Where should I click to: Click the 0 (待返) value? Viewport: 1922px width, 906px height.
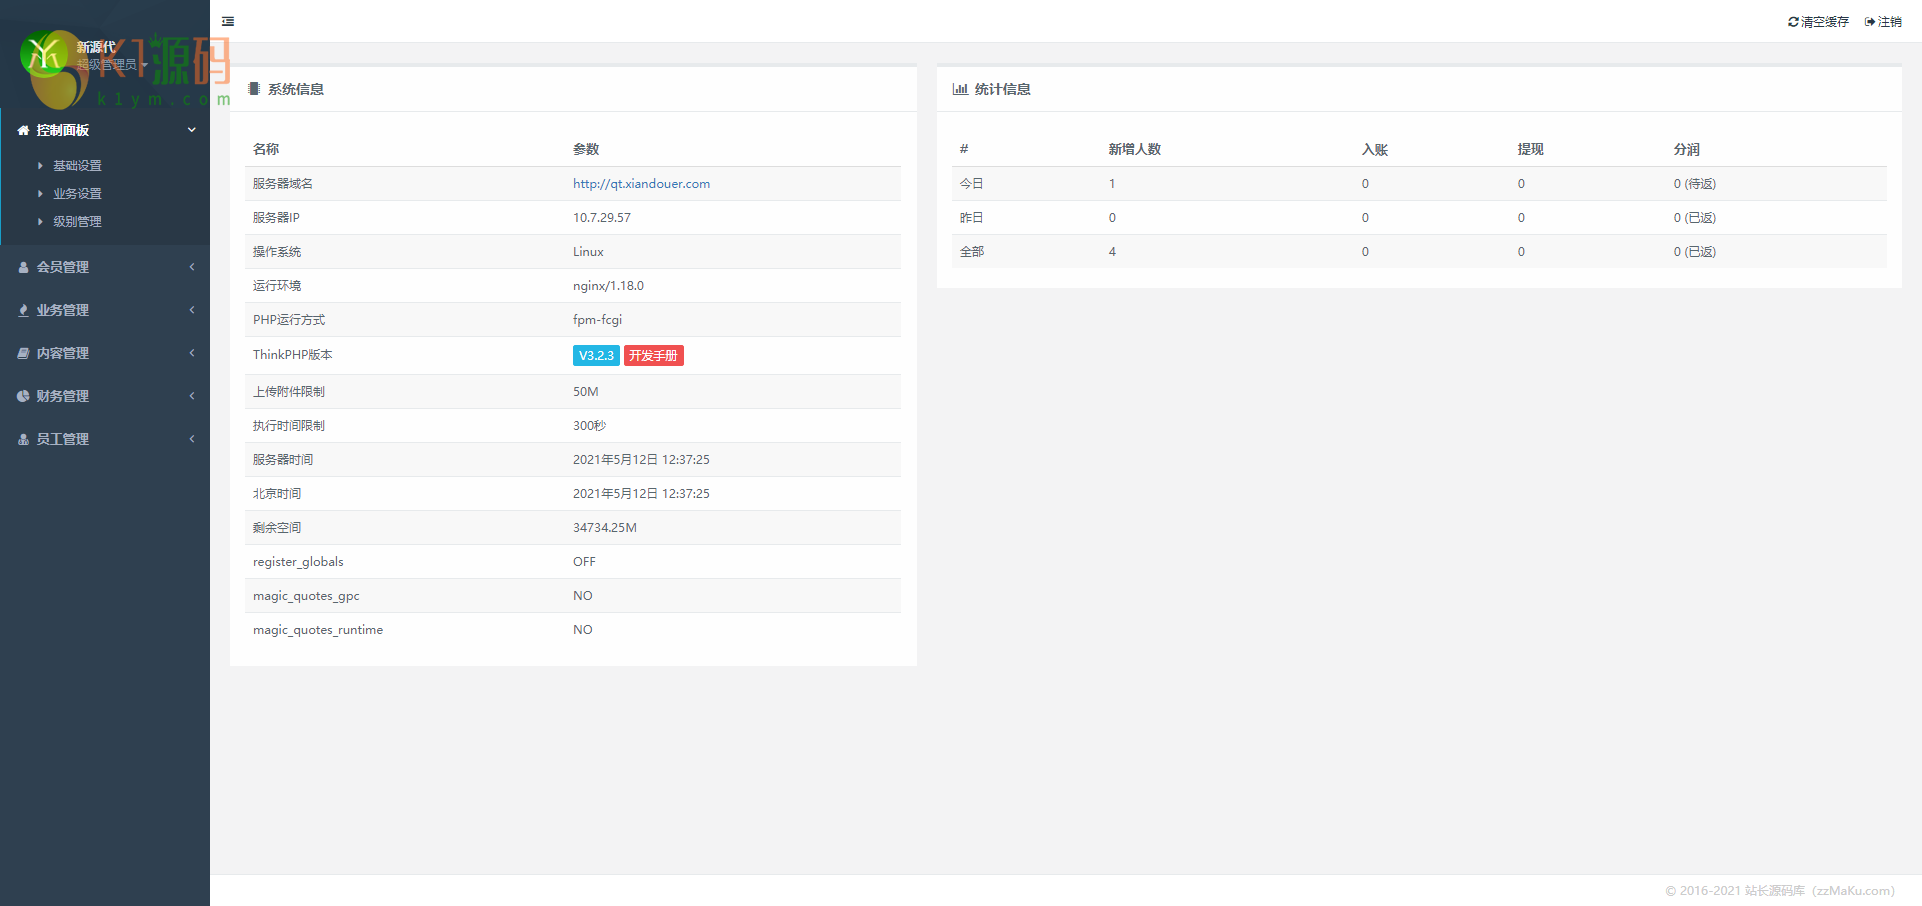(1695, 184)
